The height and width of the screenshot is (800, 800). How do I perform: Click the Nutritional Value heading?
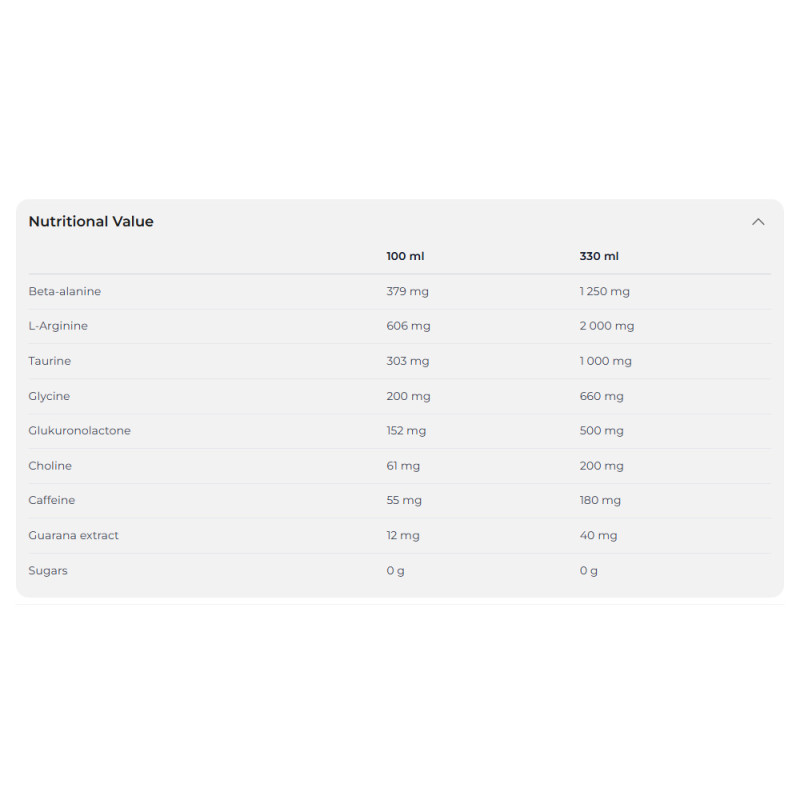point(91,222)
